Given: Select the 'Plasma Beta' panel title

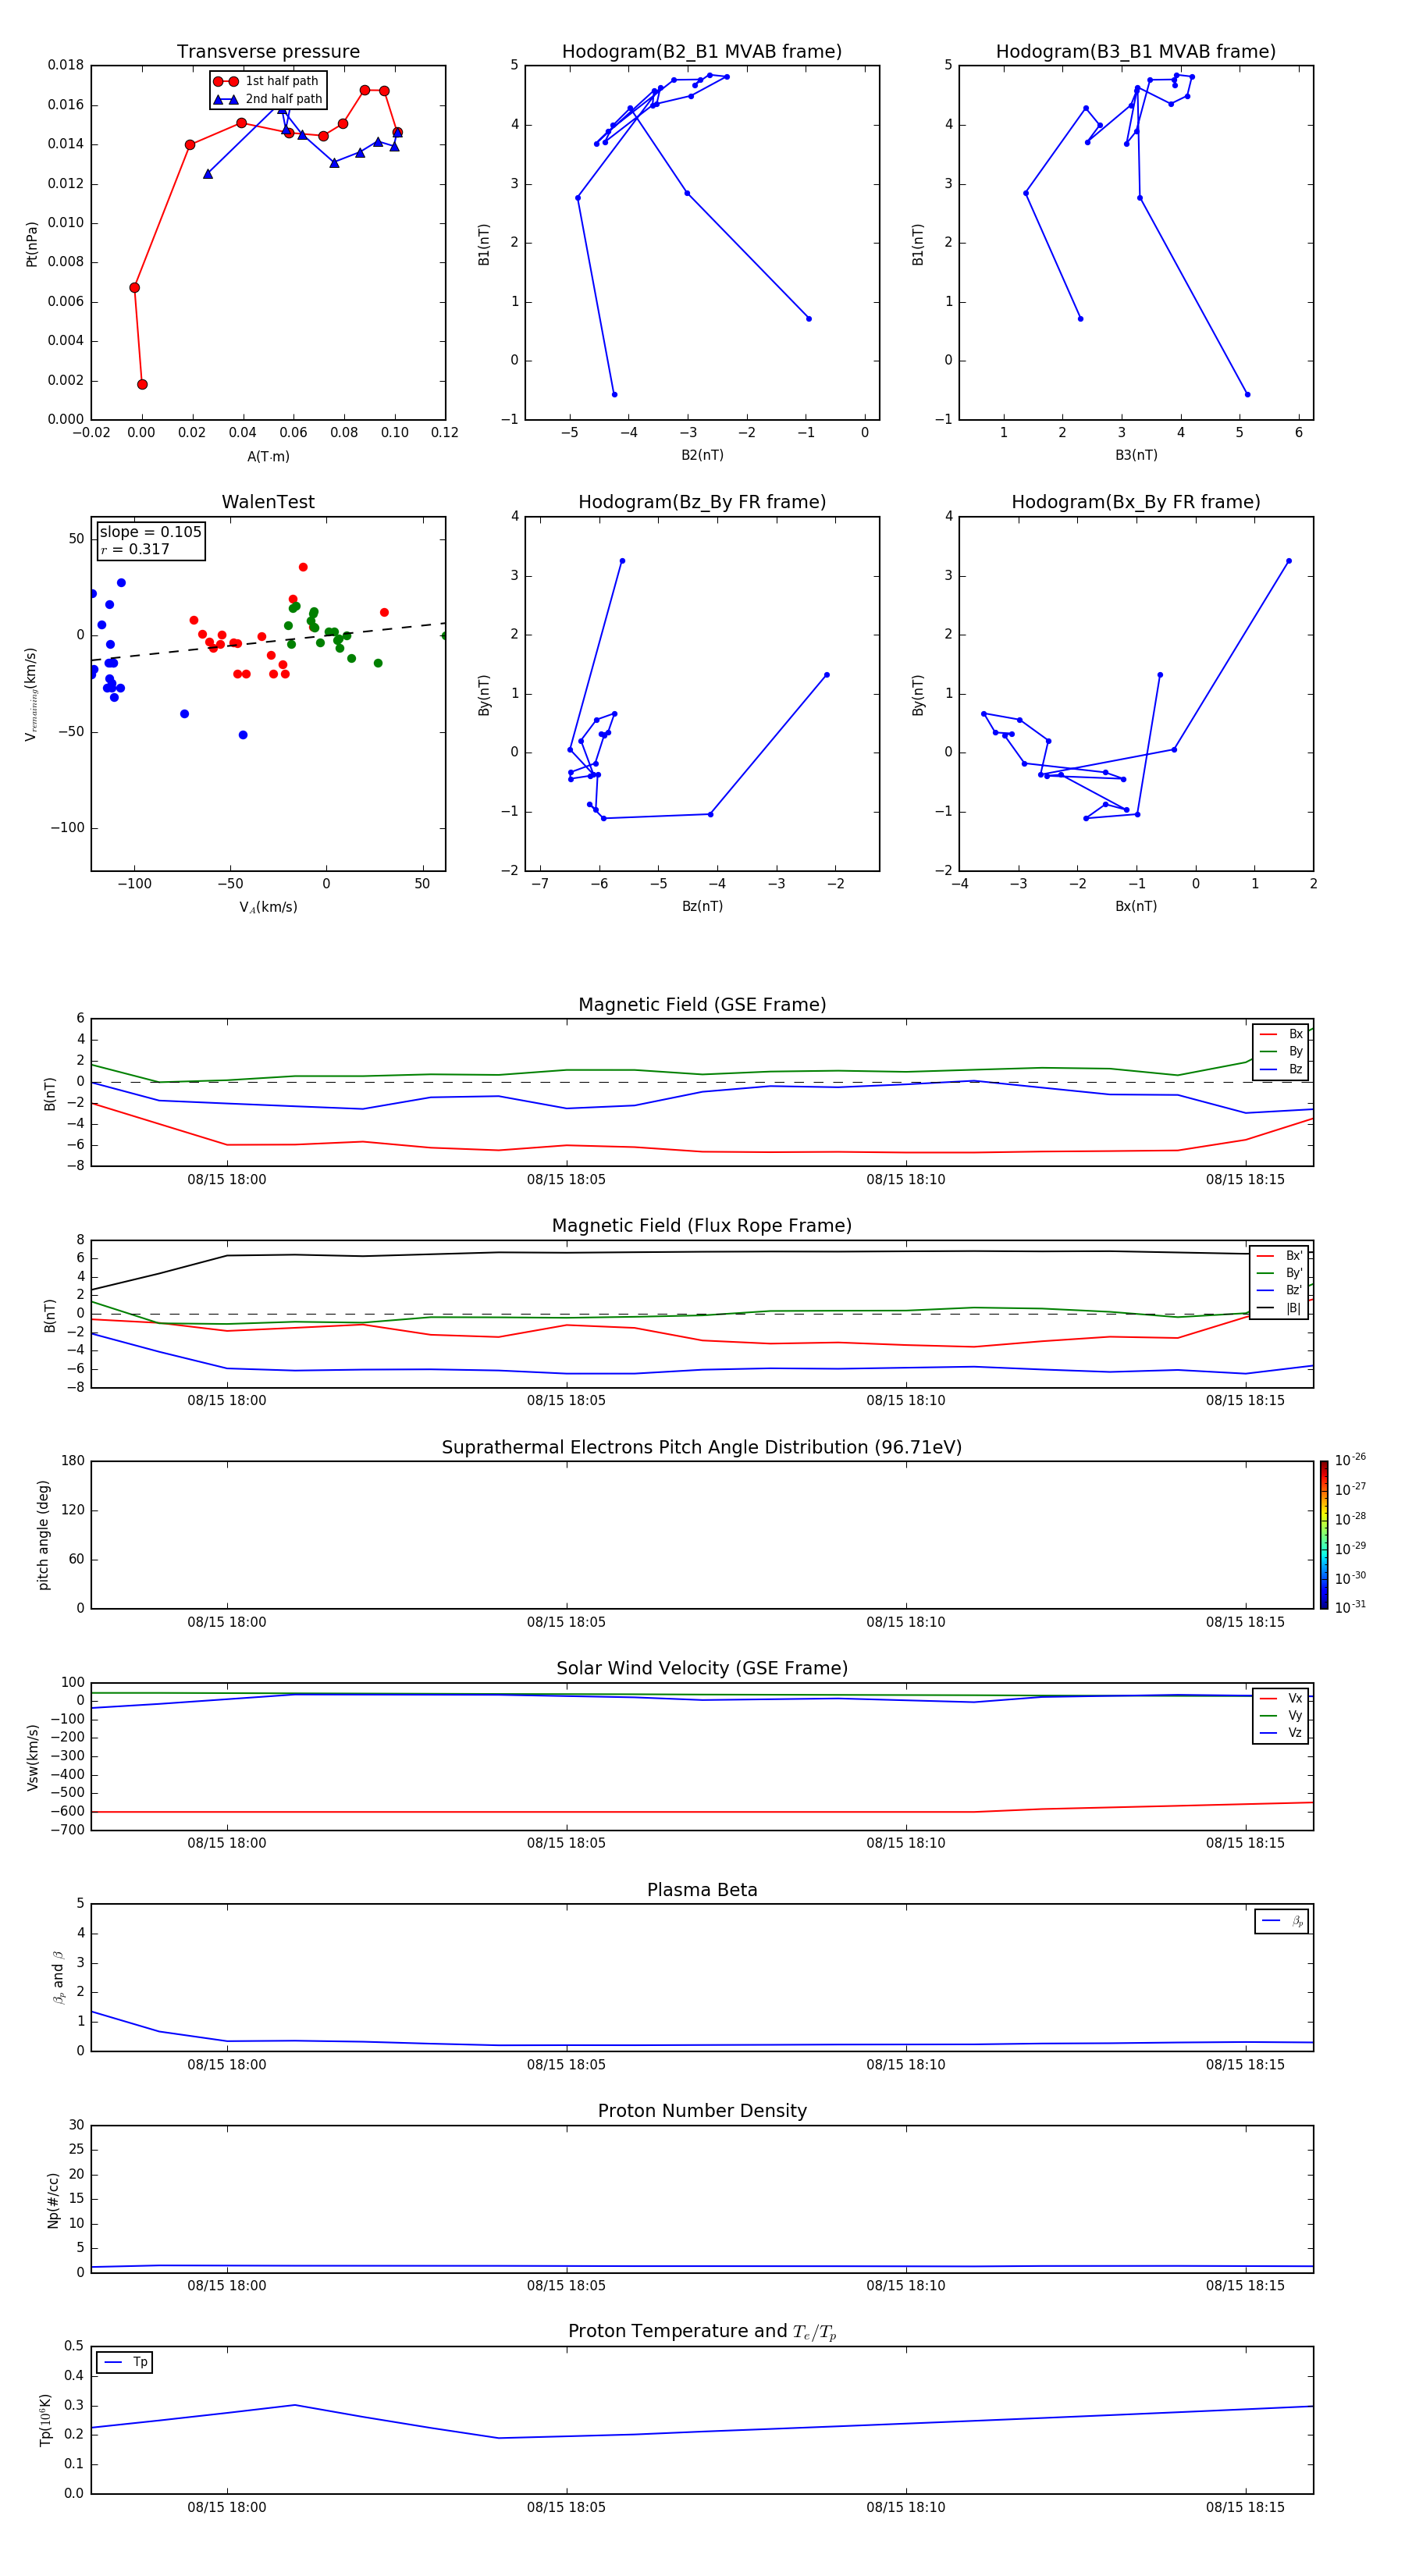Looking at the screenshot, I should 702,1890.
